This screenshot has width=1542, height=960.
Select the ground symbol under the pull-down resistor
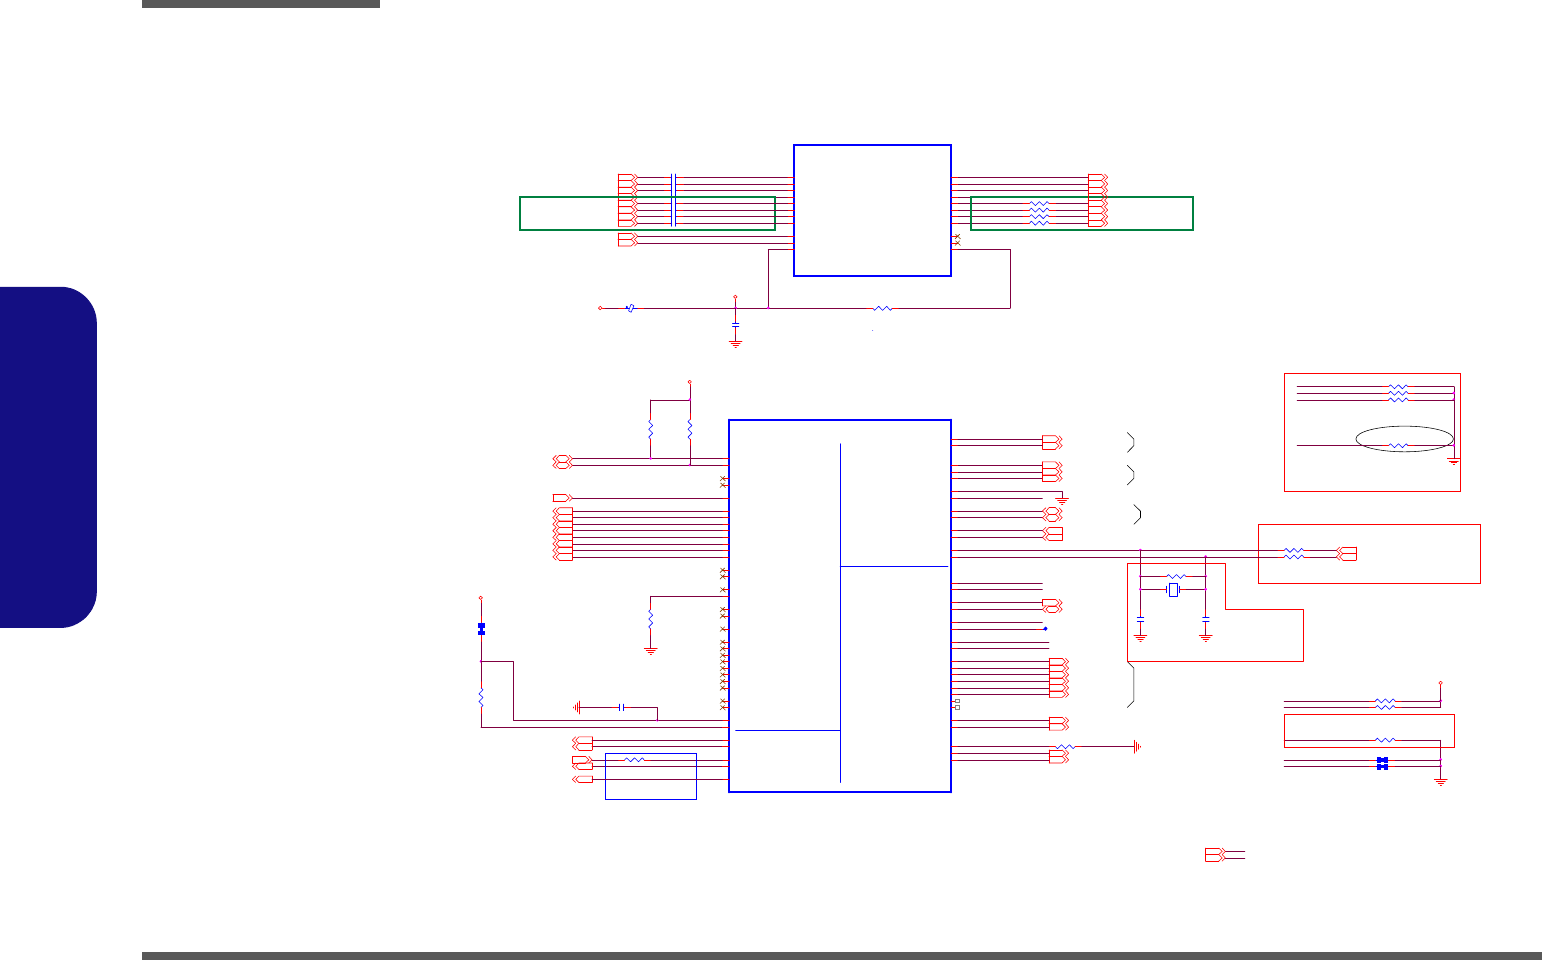click(x=650, y=650)
